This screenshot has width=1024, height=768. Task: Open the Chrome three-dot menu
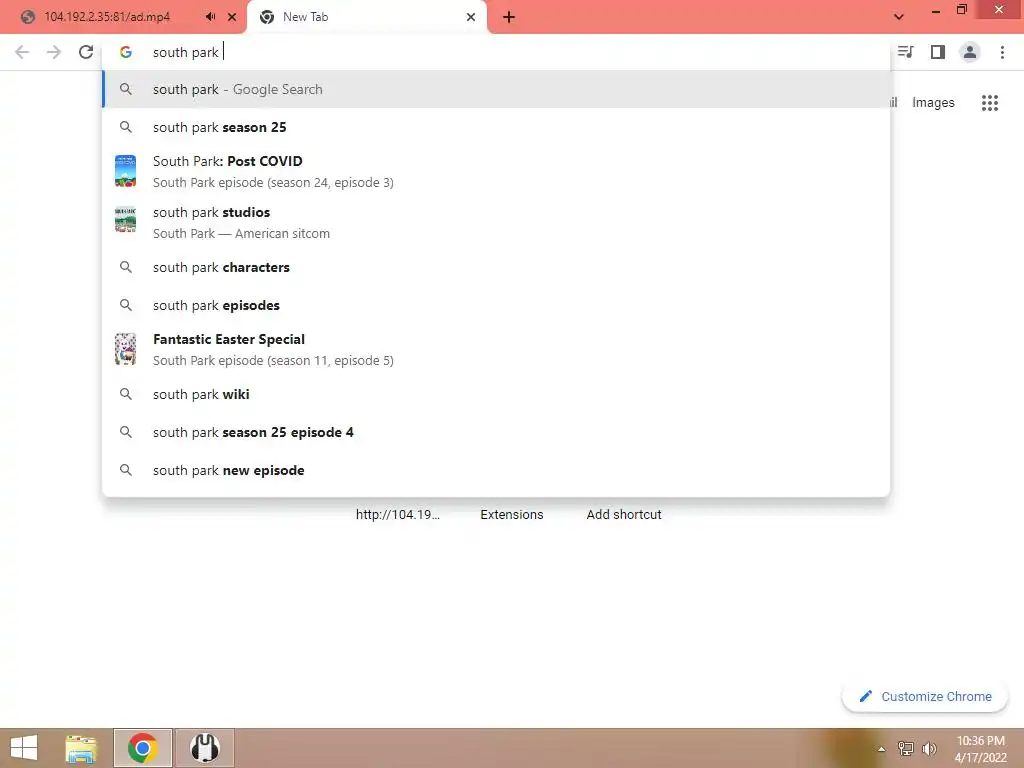(1002, 52)
